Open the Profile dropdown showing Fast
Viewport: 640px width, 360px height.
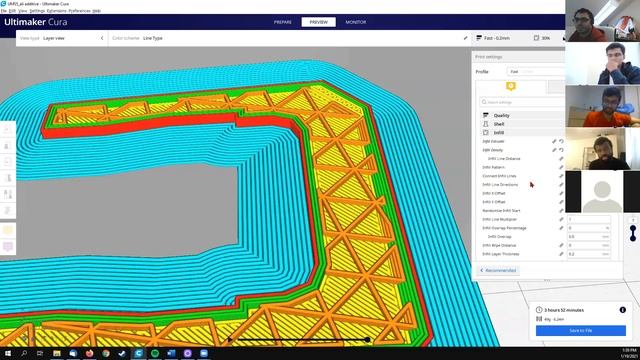(x=536, y=71)
